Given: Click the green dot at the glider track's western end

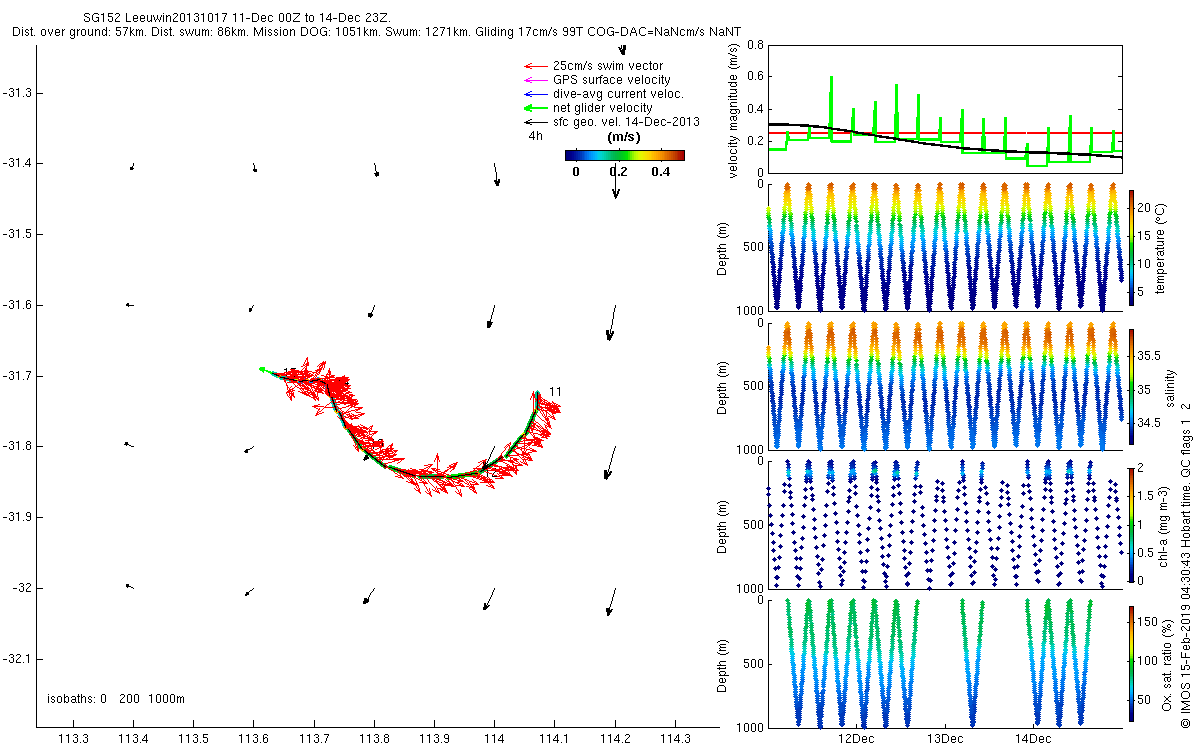Looking at the screenshot, I should (262, 369).
